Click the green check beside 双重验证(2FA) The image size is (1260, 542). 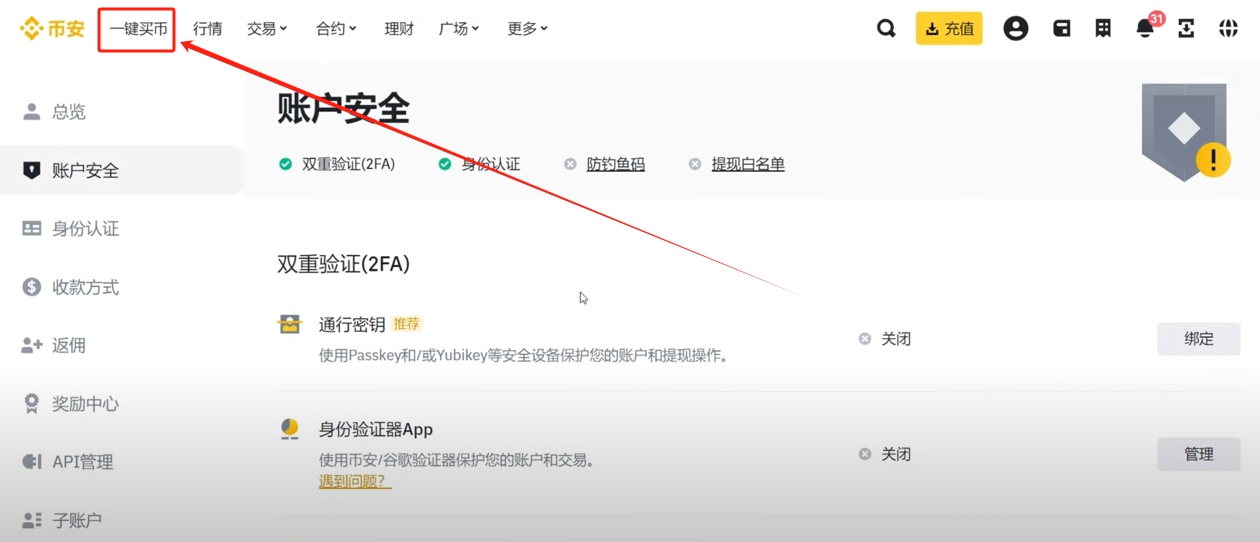point(285,164)
